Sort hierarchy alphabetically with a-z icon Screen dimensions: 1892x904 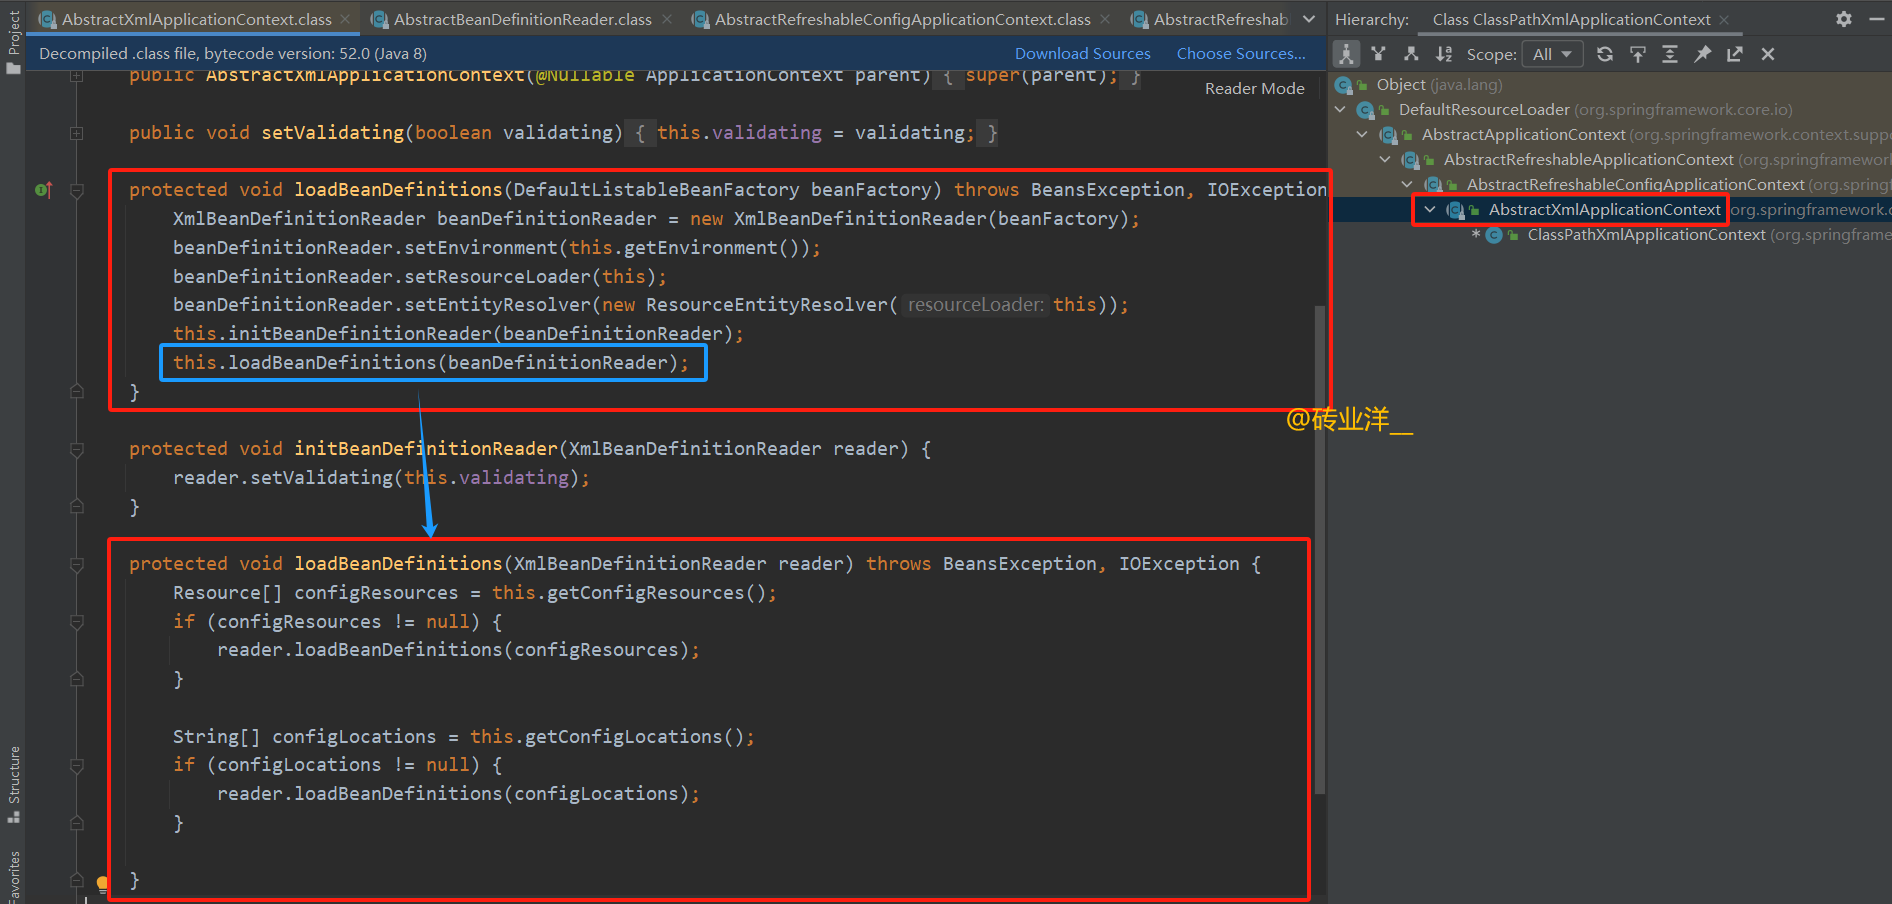point(1444,54)
